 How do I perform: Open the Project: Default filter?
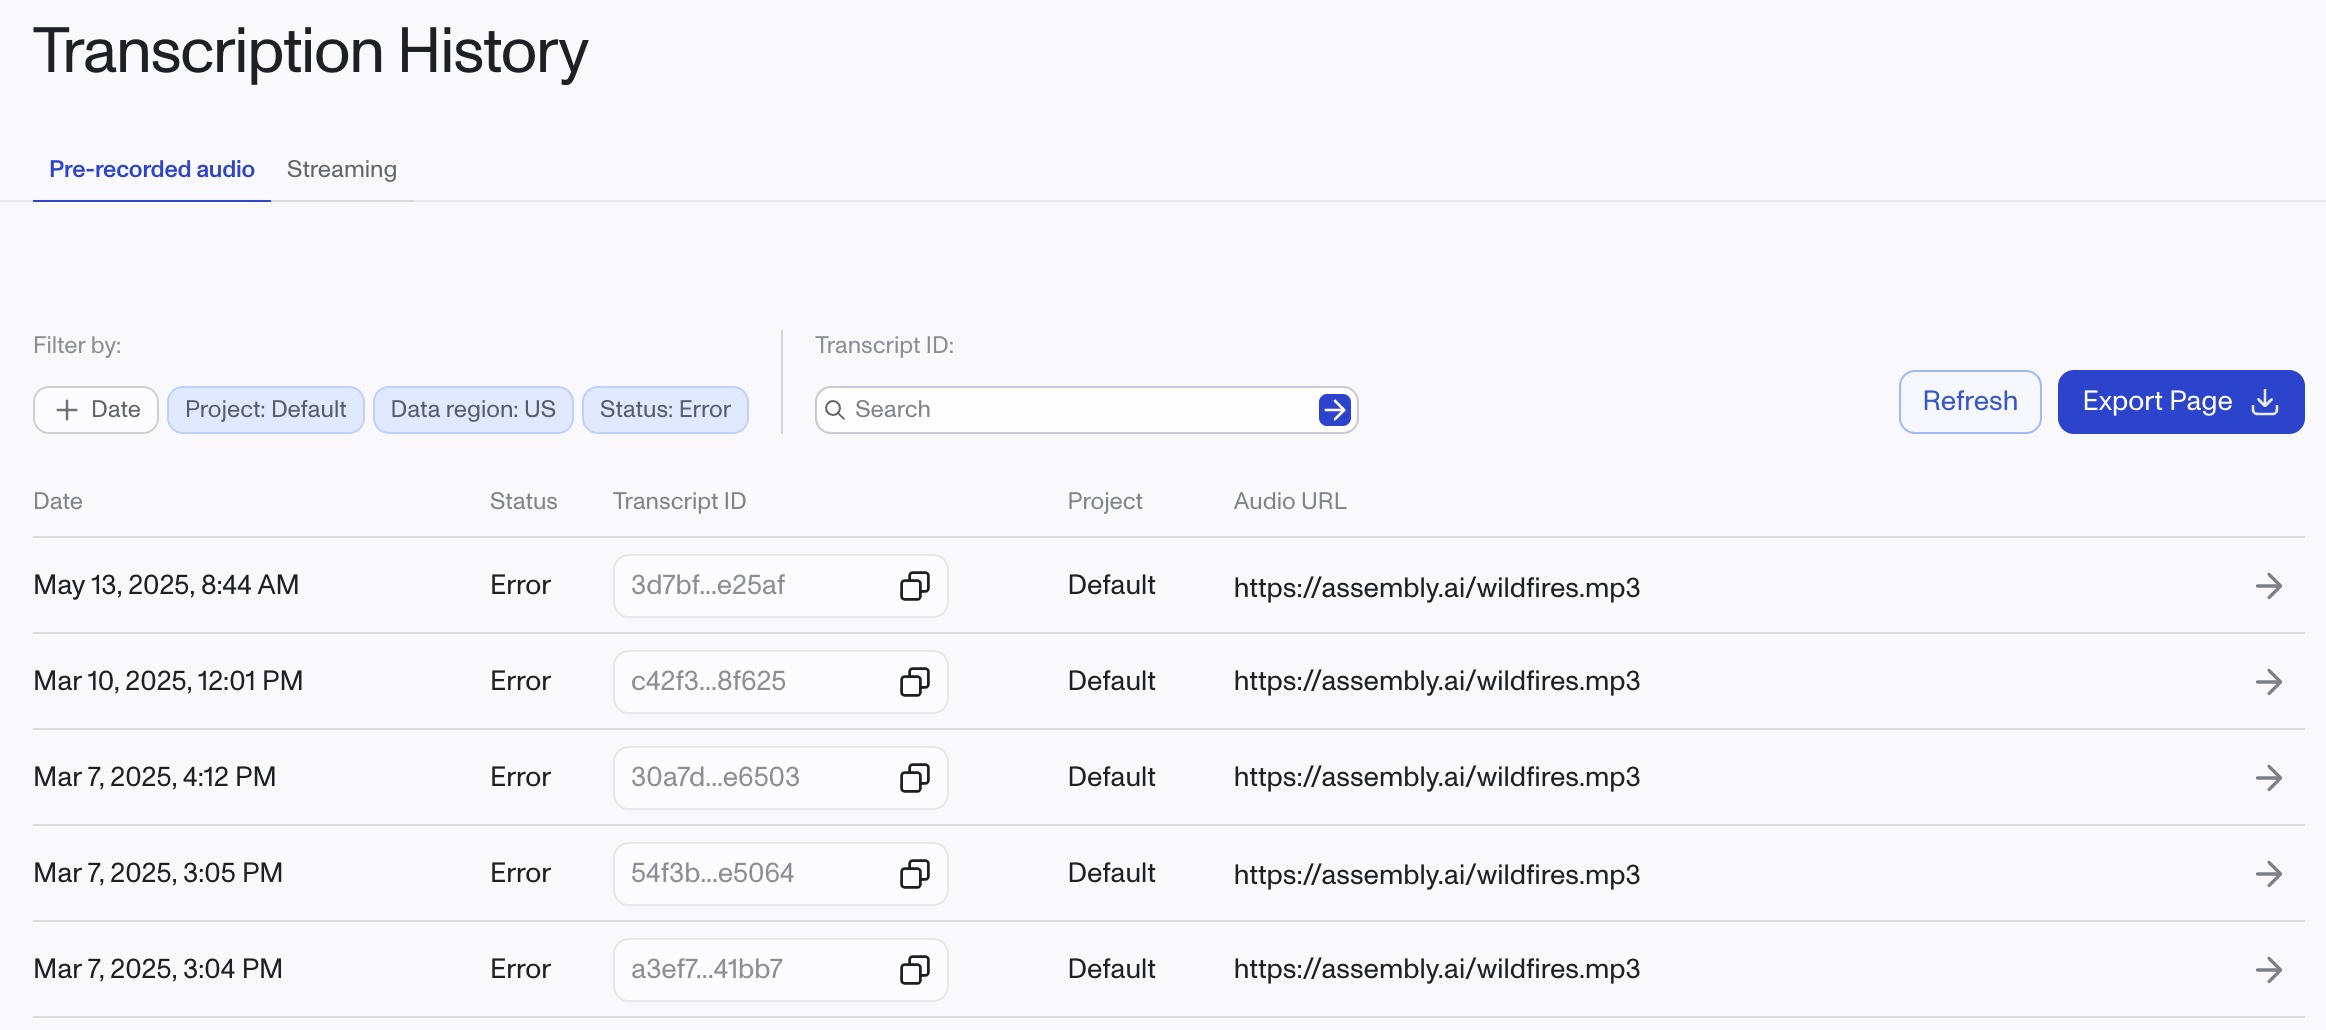tap(265, 410)
